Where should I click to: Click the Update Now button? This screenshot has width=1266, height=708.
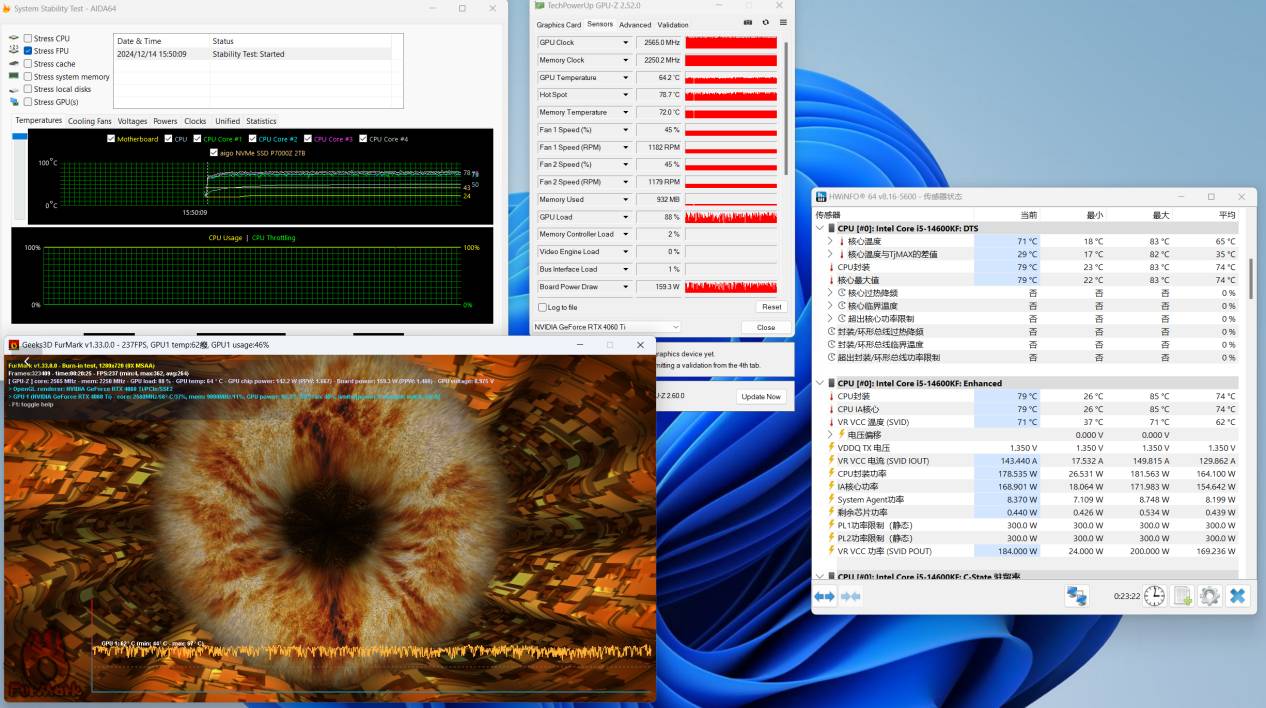[760, 397]
